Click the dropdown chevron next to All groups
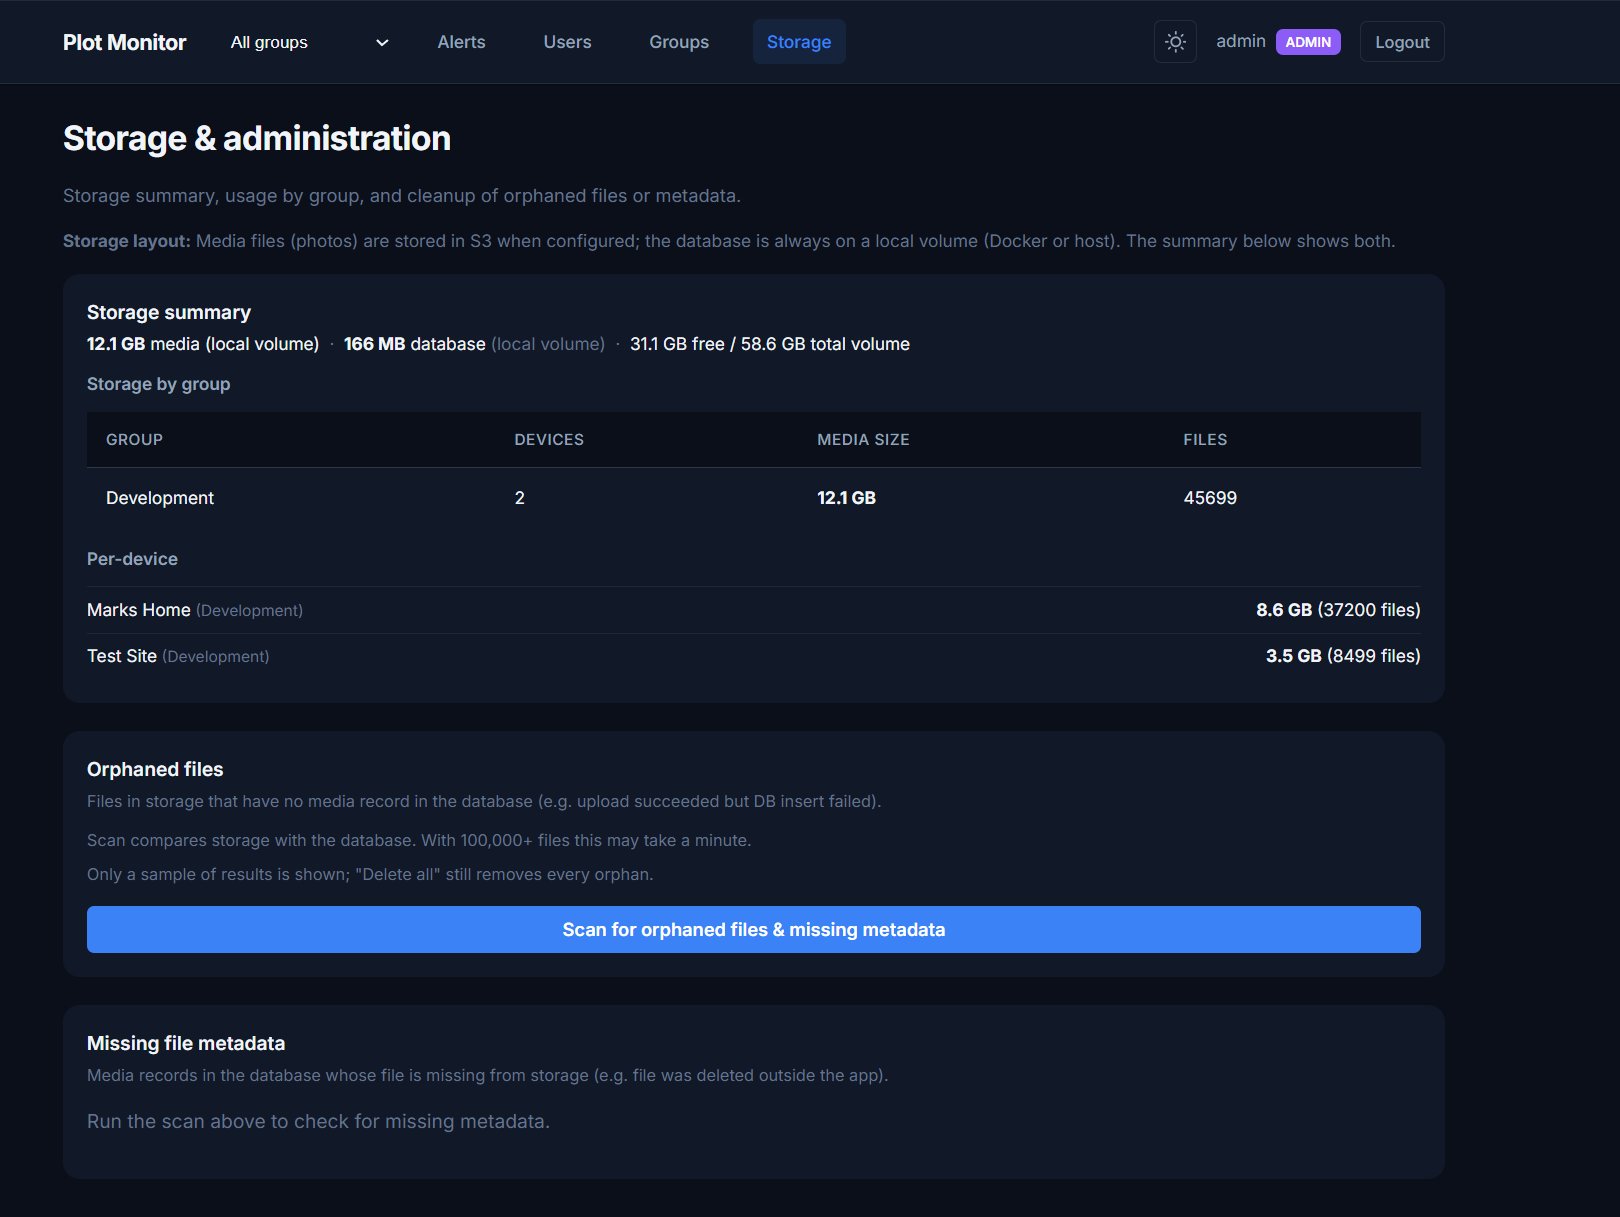This screenshot has height=1217, width=1620. pos(381,43)
